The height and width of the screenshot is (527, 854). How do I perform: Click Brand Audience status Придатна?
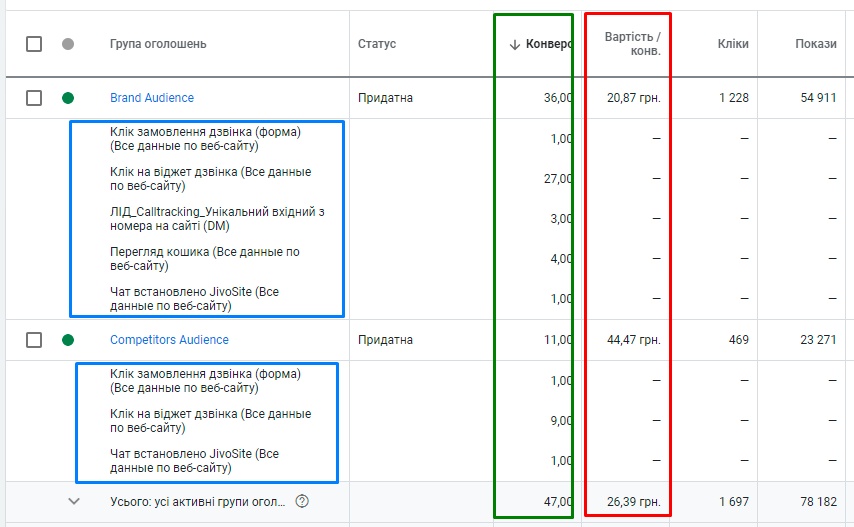(x=385, y=98)
